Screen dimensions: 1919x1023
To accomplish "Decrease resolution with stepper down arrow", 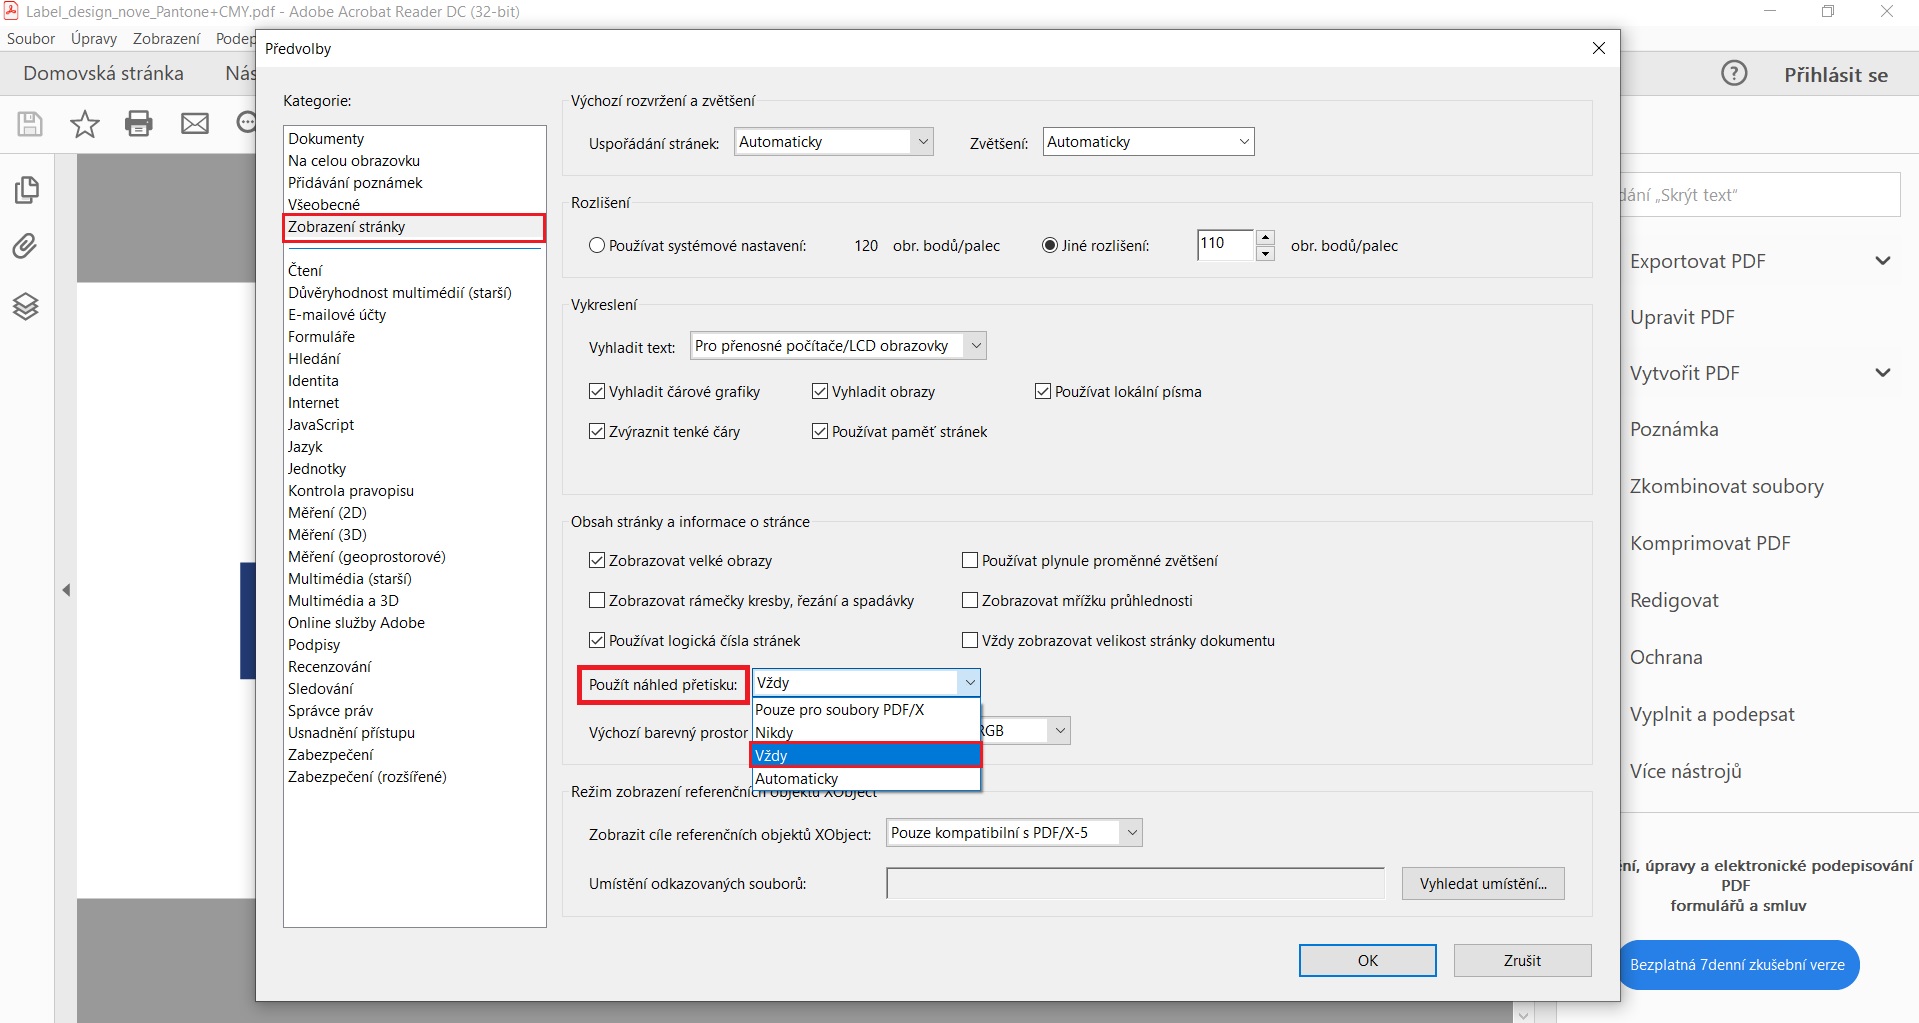I will [x=1265, y=253].
